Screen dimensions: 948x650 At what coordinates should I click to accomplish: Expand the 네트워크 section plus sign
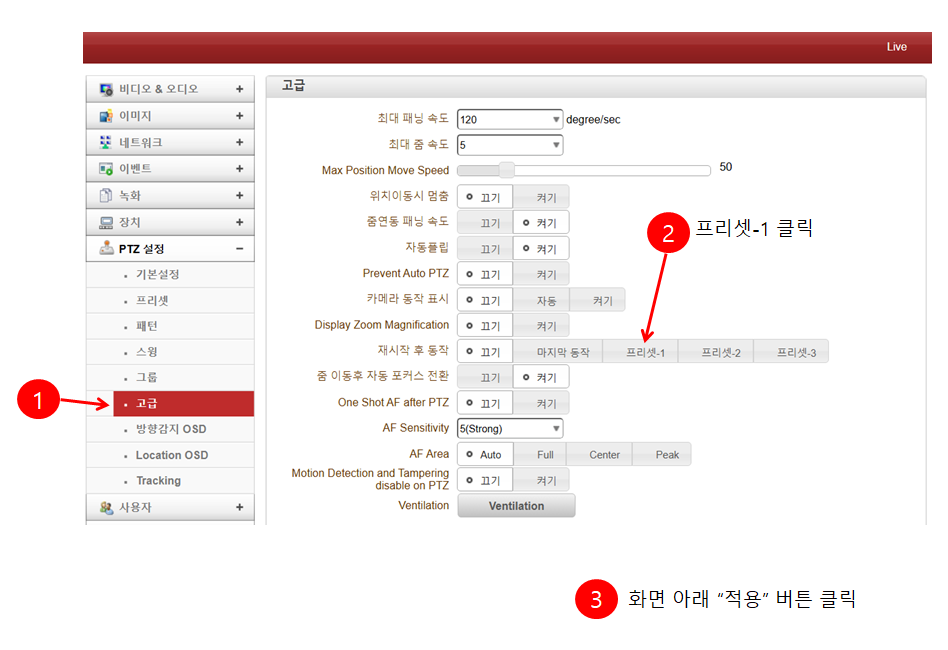coord(239,142)
